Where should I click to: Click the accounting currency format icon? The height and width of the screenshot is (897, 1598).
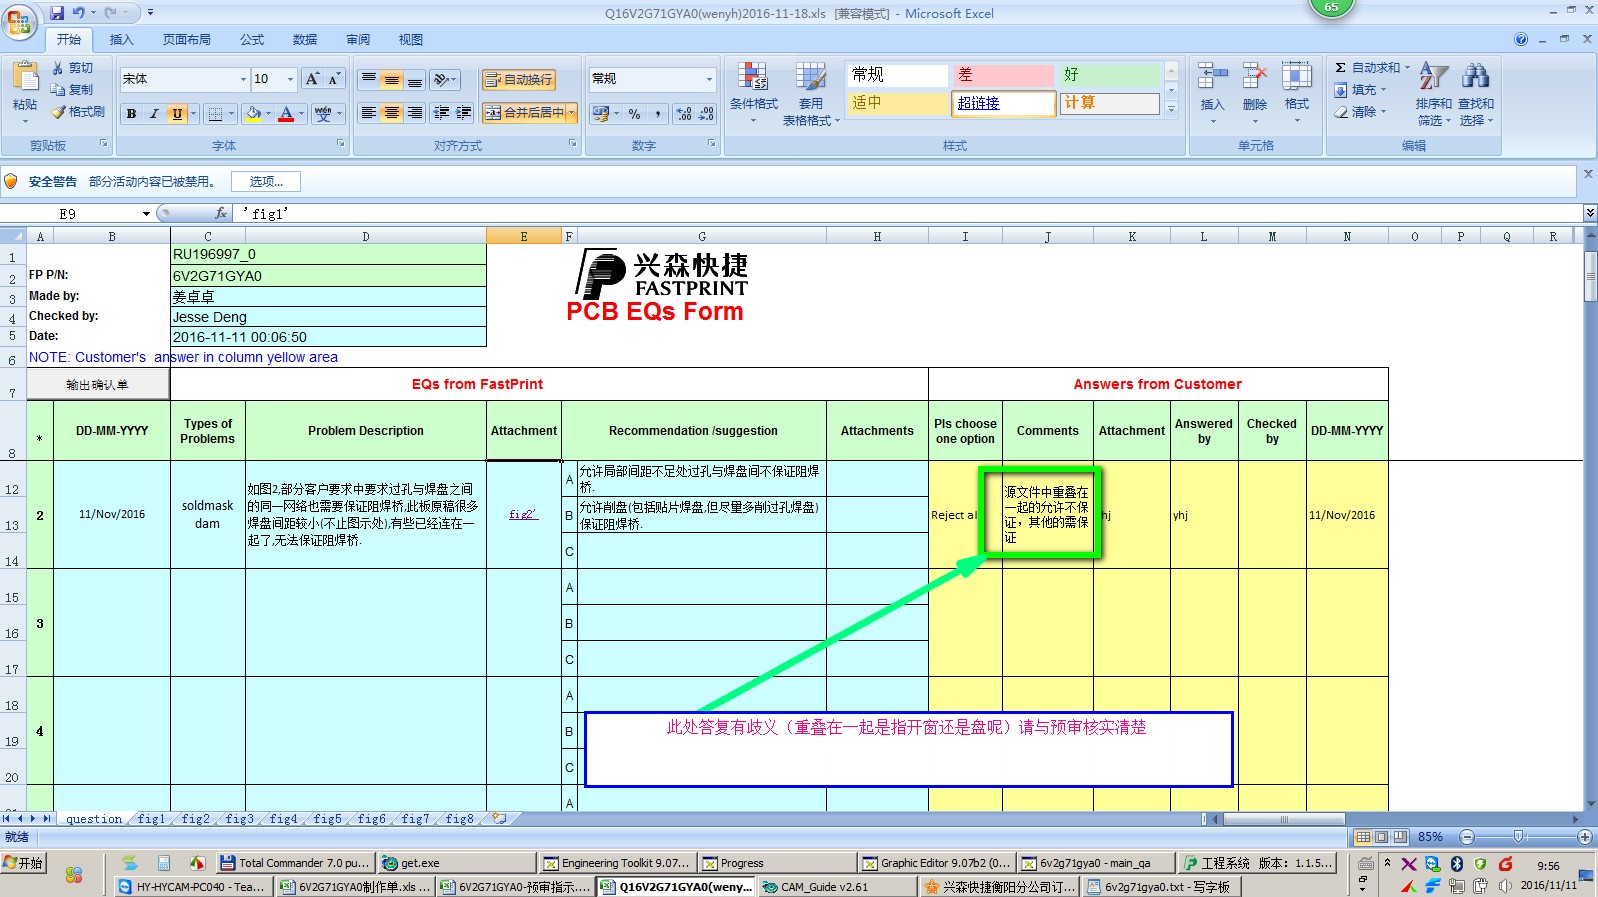(601, 114)
